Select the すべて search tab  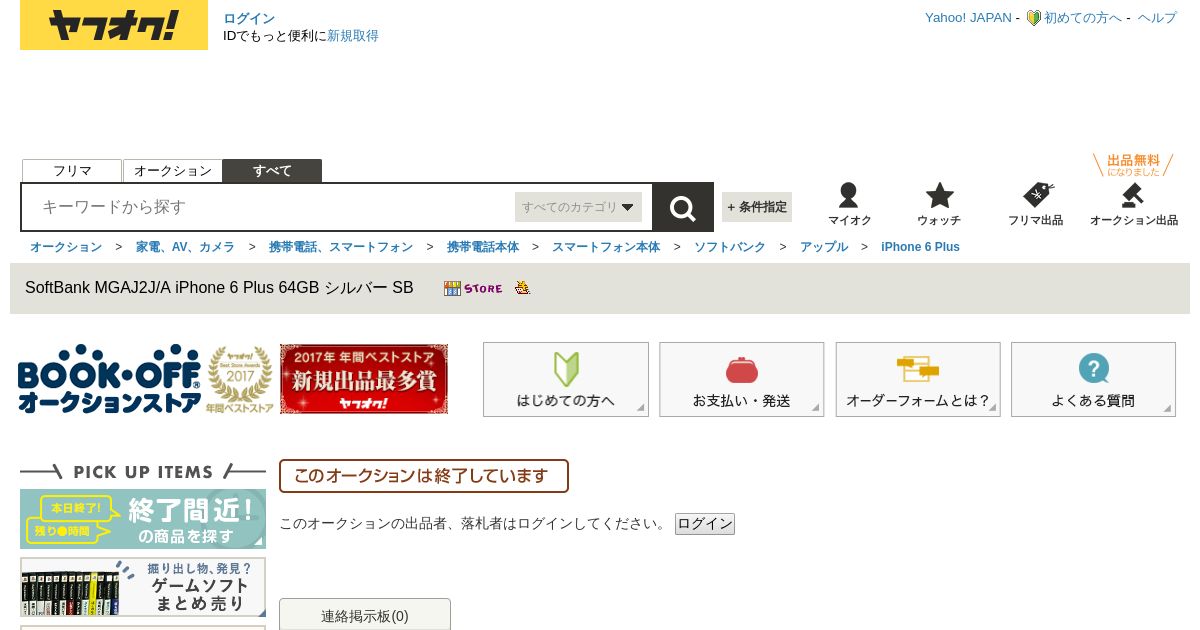(x=272, y=171)
